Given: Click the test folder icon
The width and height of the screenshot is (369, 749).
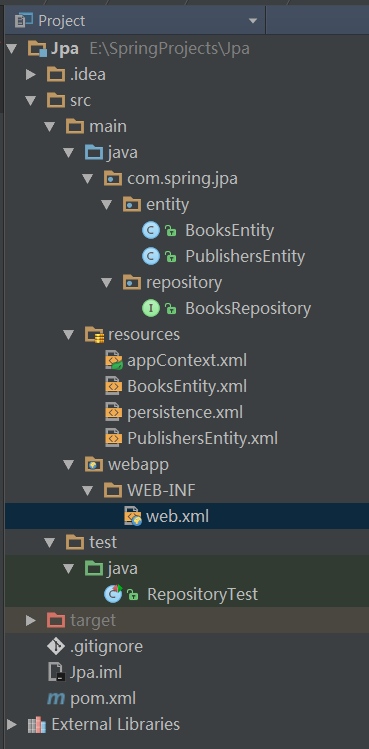Looking at the screenshot, I should [x=75, y=542].
